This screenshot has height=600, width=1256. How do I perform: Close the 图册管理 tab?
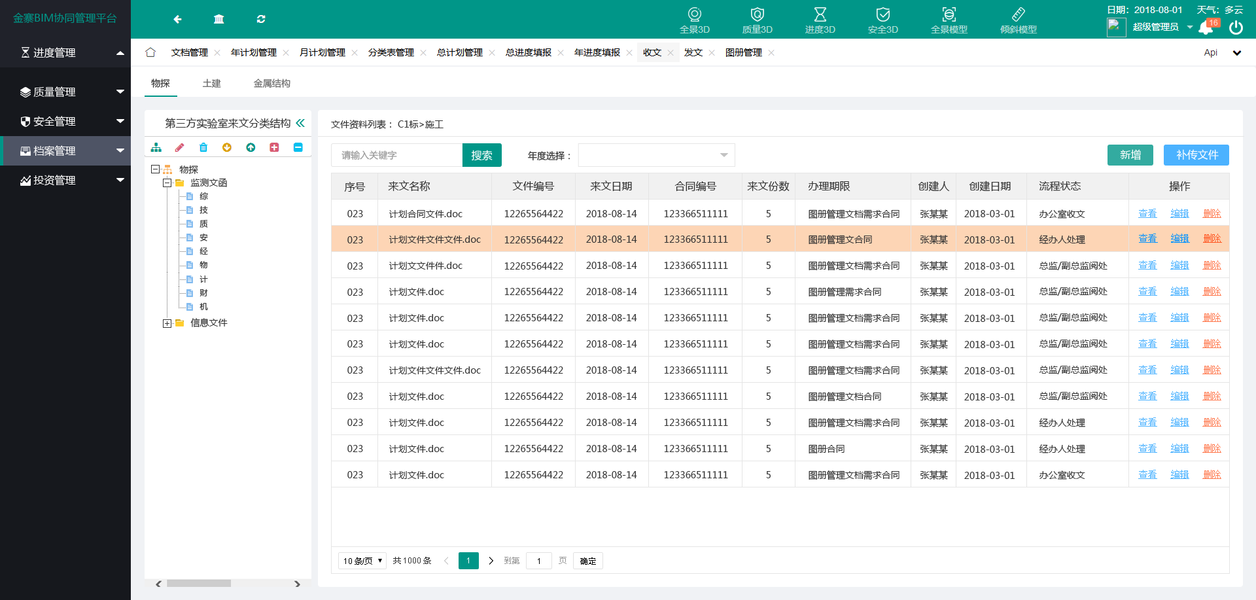pyautogui.click(x=771, y=53)
